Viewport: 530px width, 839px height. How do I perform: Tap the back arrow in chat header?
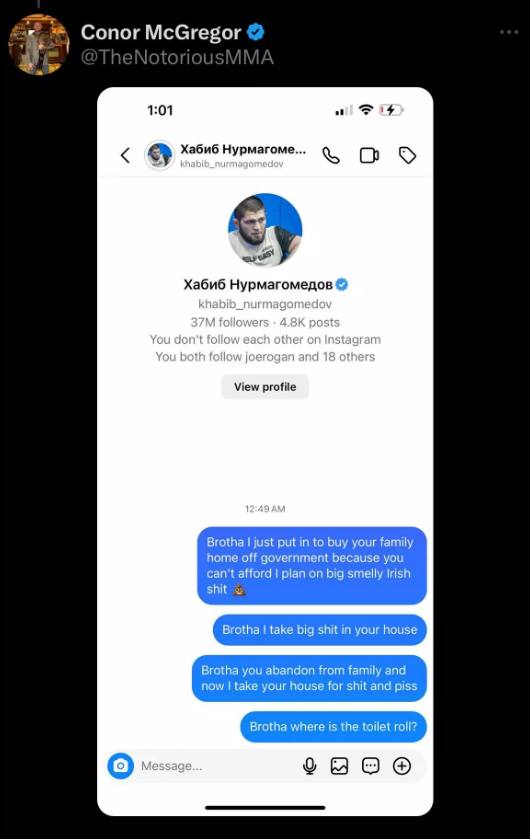[125, 156]
